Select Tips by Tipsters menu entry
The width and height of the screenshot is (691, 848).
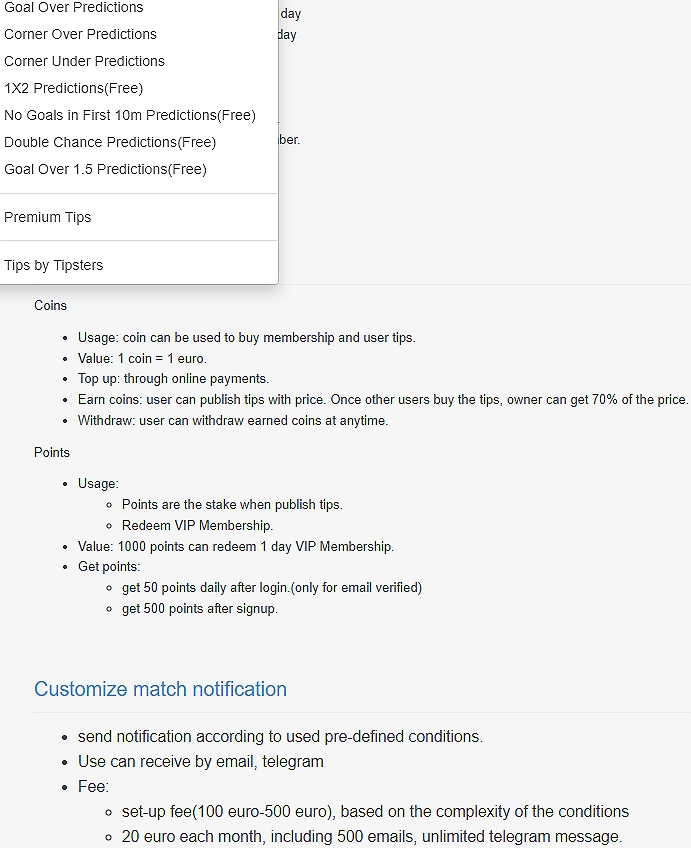pyautogui.click(x=54, y=265)
